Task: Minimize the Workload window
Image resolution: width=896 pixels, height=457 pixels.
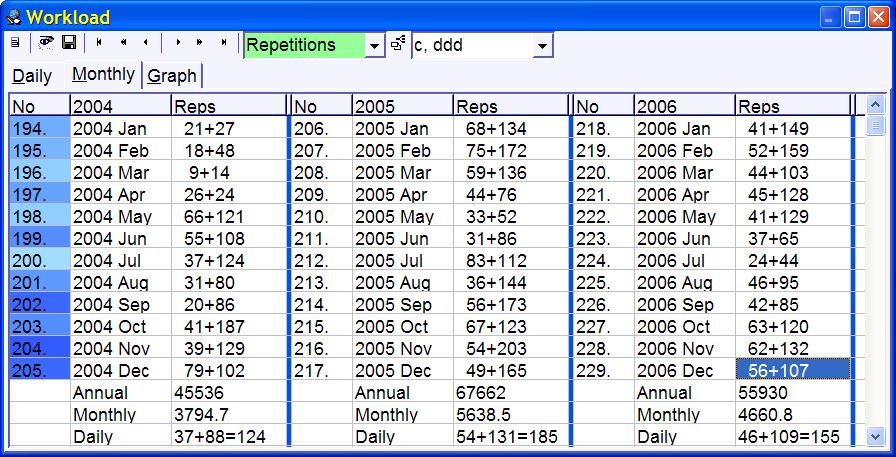Action: (831, 17)
